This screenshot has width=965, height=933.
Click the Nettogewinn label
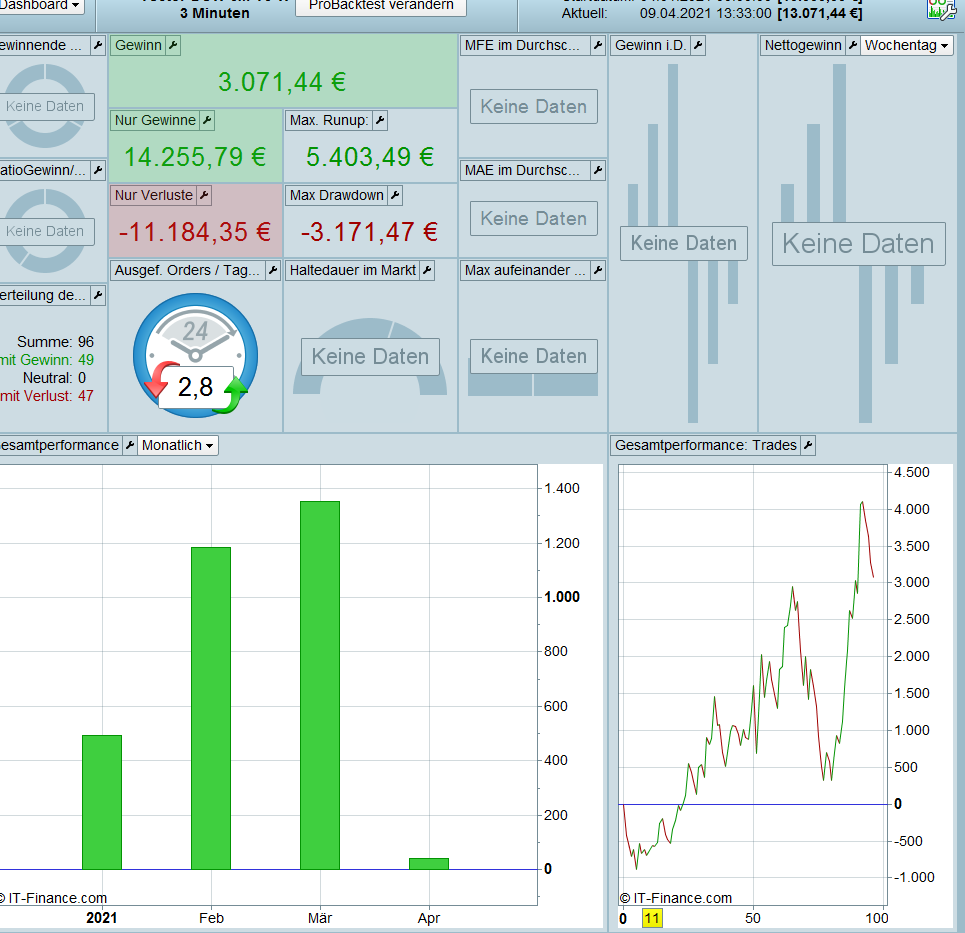point(803,46)
